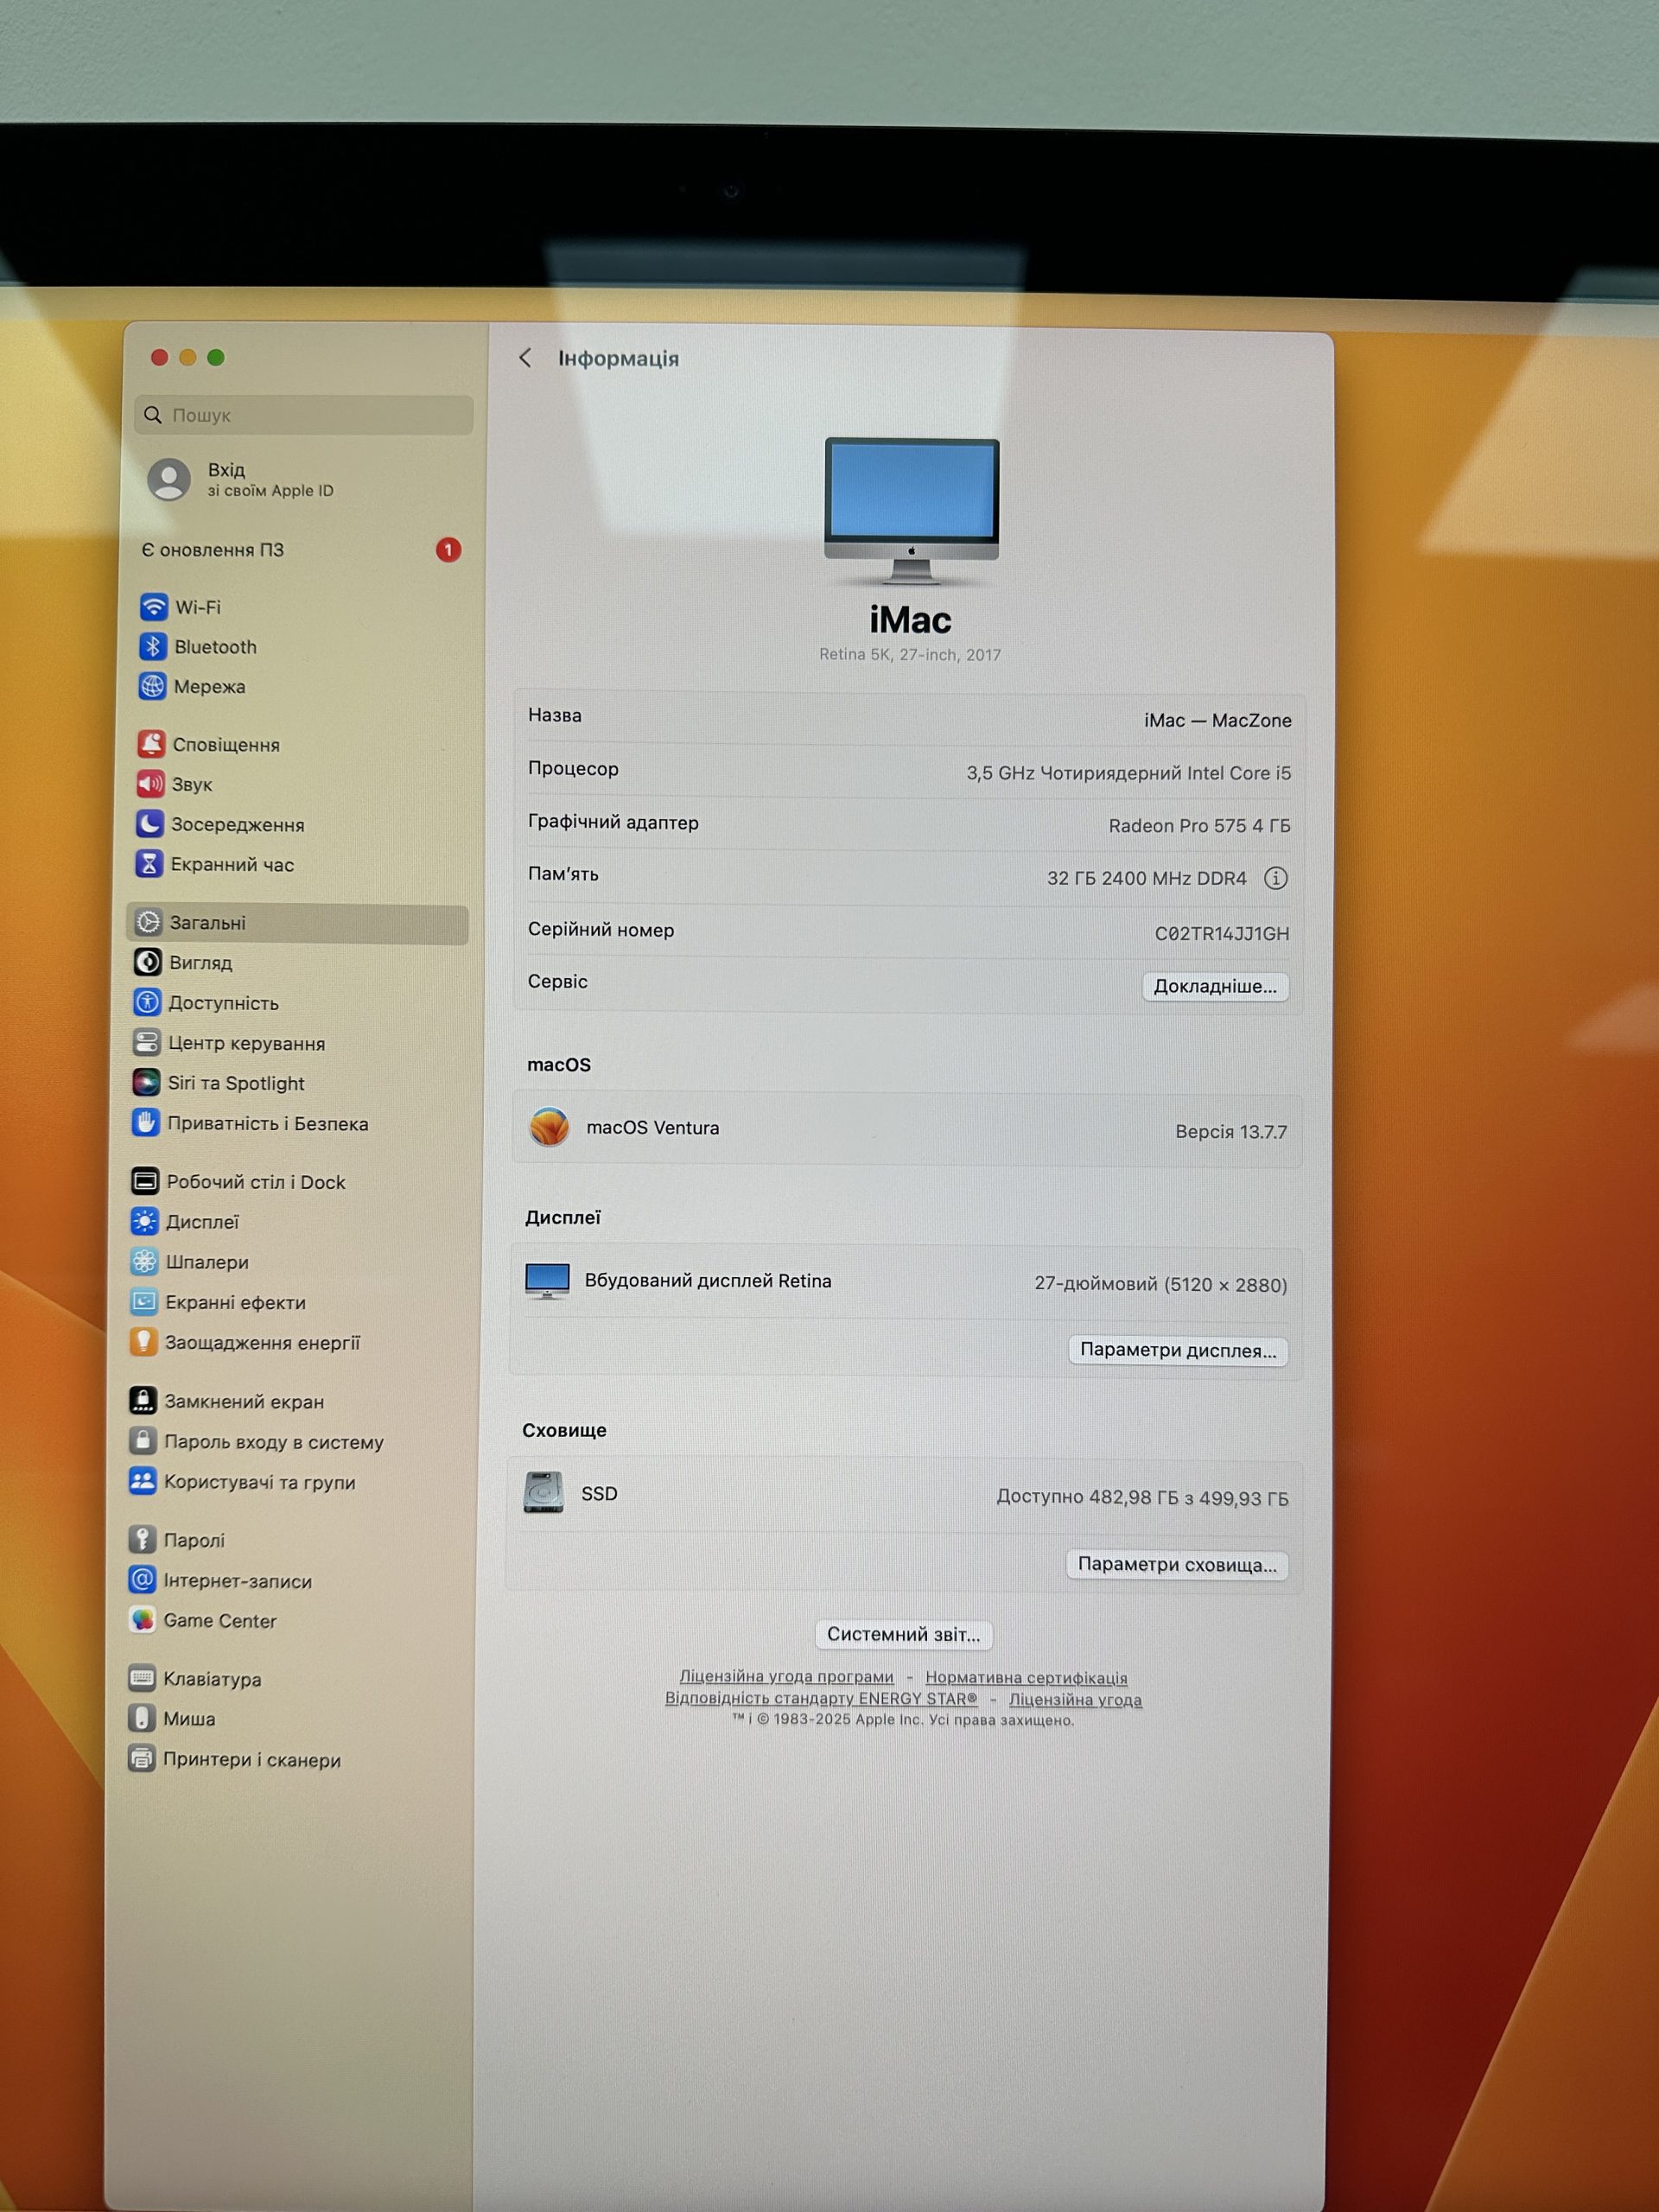Click the Докладніше service button
Image resolution: width=1659 pixels, height=2212 pixels.
pyautogui.click(x=1215, y=986)
